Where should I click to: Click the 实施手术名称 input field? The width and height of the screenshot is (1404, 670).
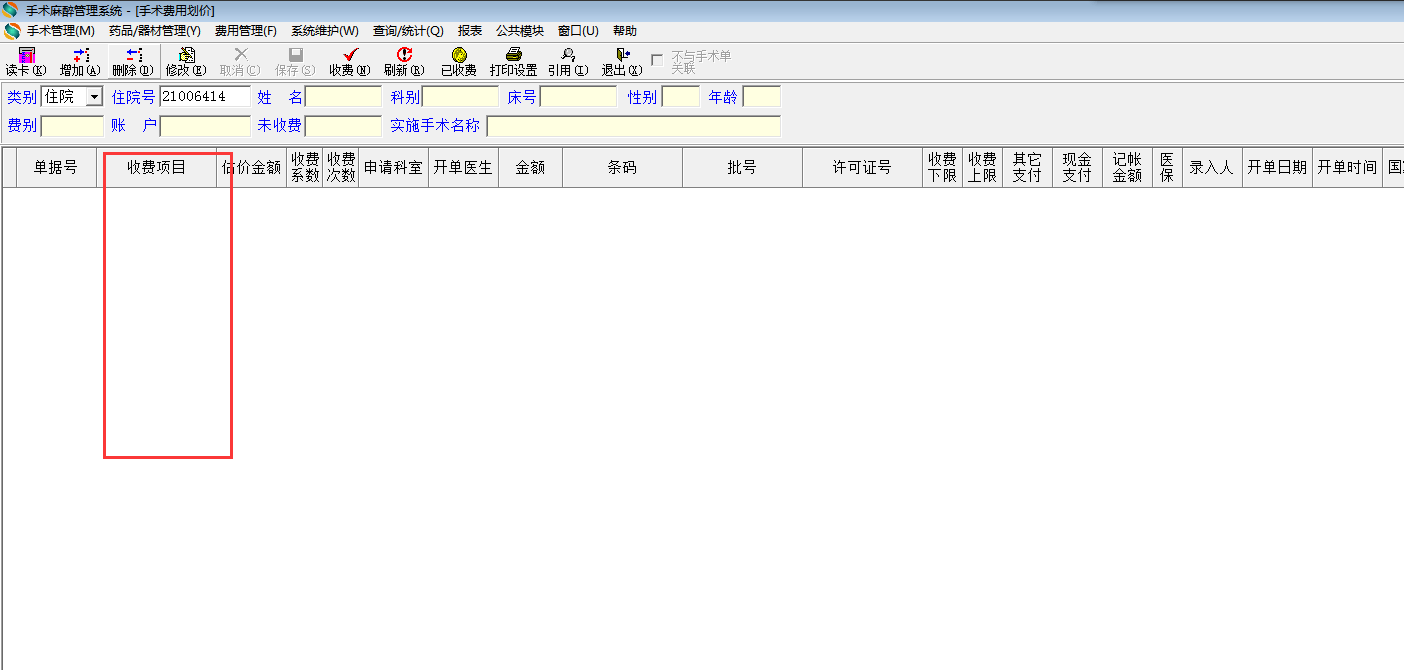click(x=633, y=126)
